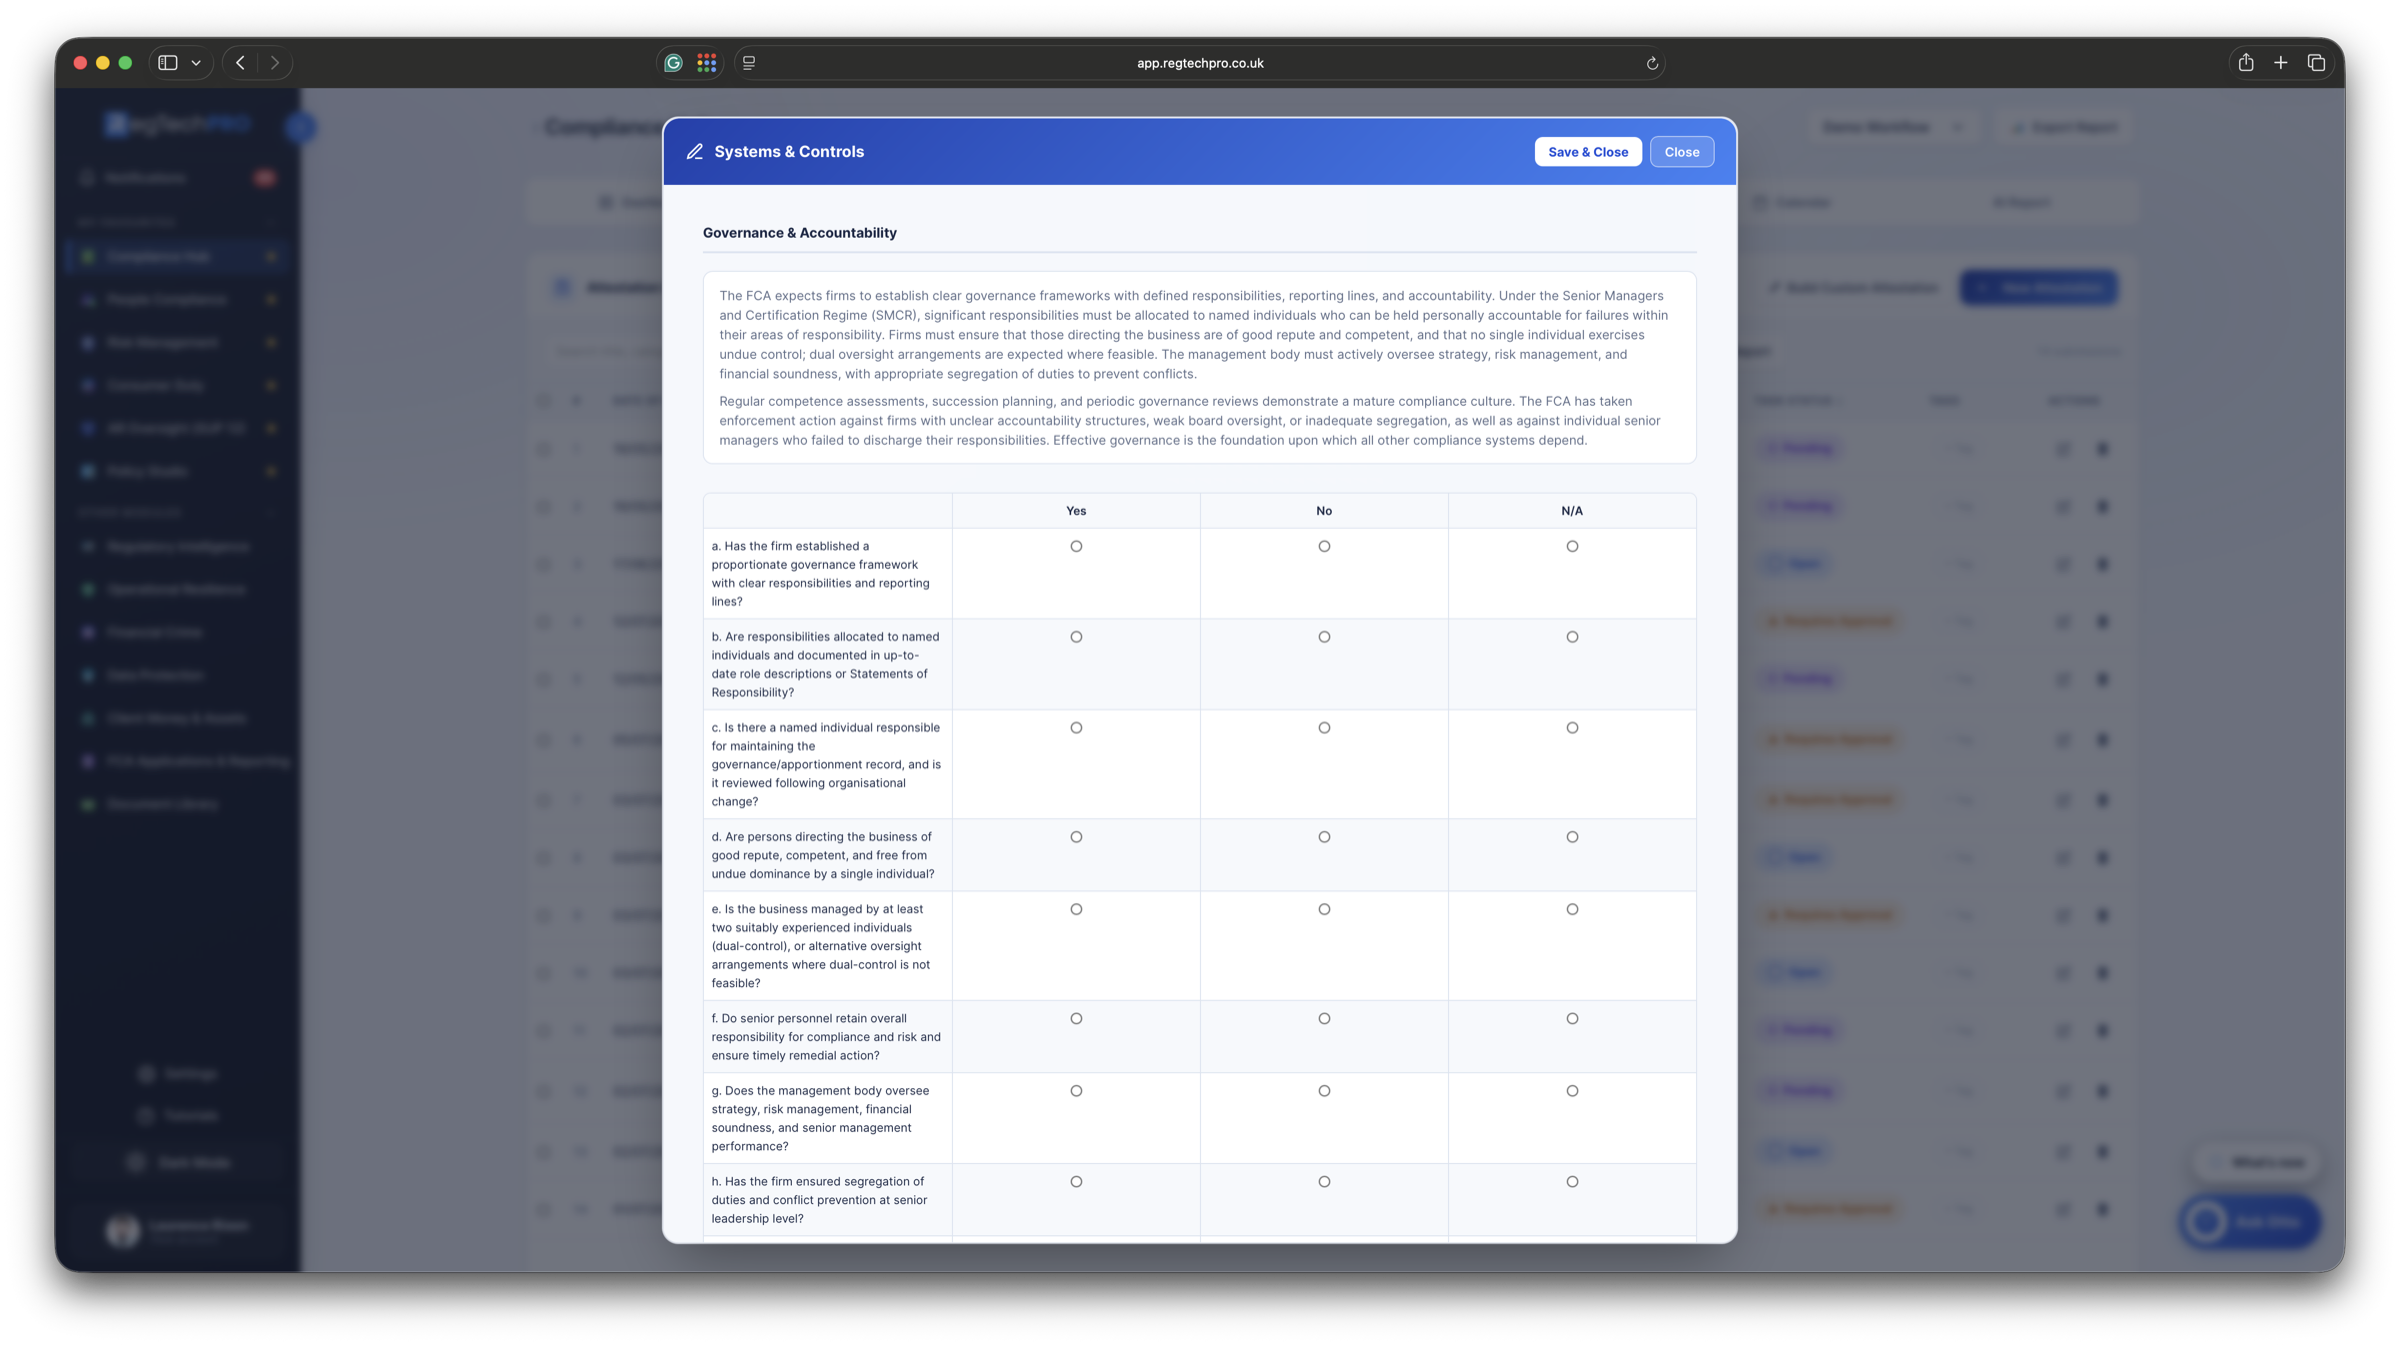Screen dimensions: 2400x1345
Task: Select N/A for question d good repute
Action: click(1572, 837)
